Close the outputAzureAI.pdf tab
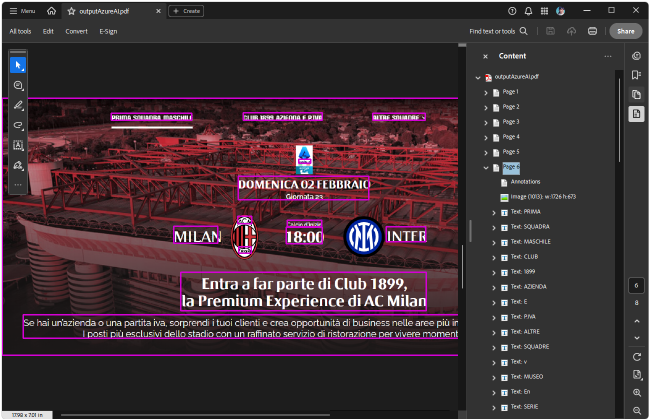The image size is (650, 419). pos(158,11)
